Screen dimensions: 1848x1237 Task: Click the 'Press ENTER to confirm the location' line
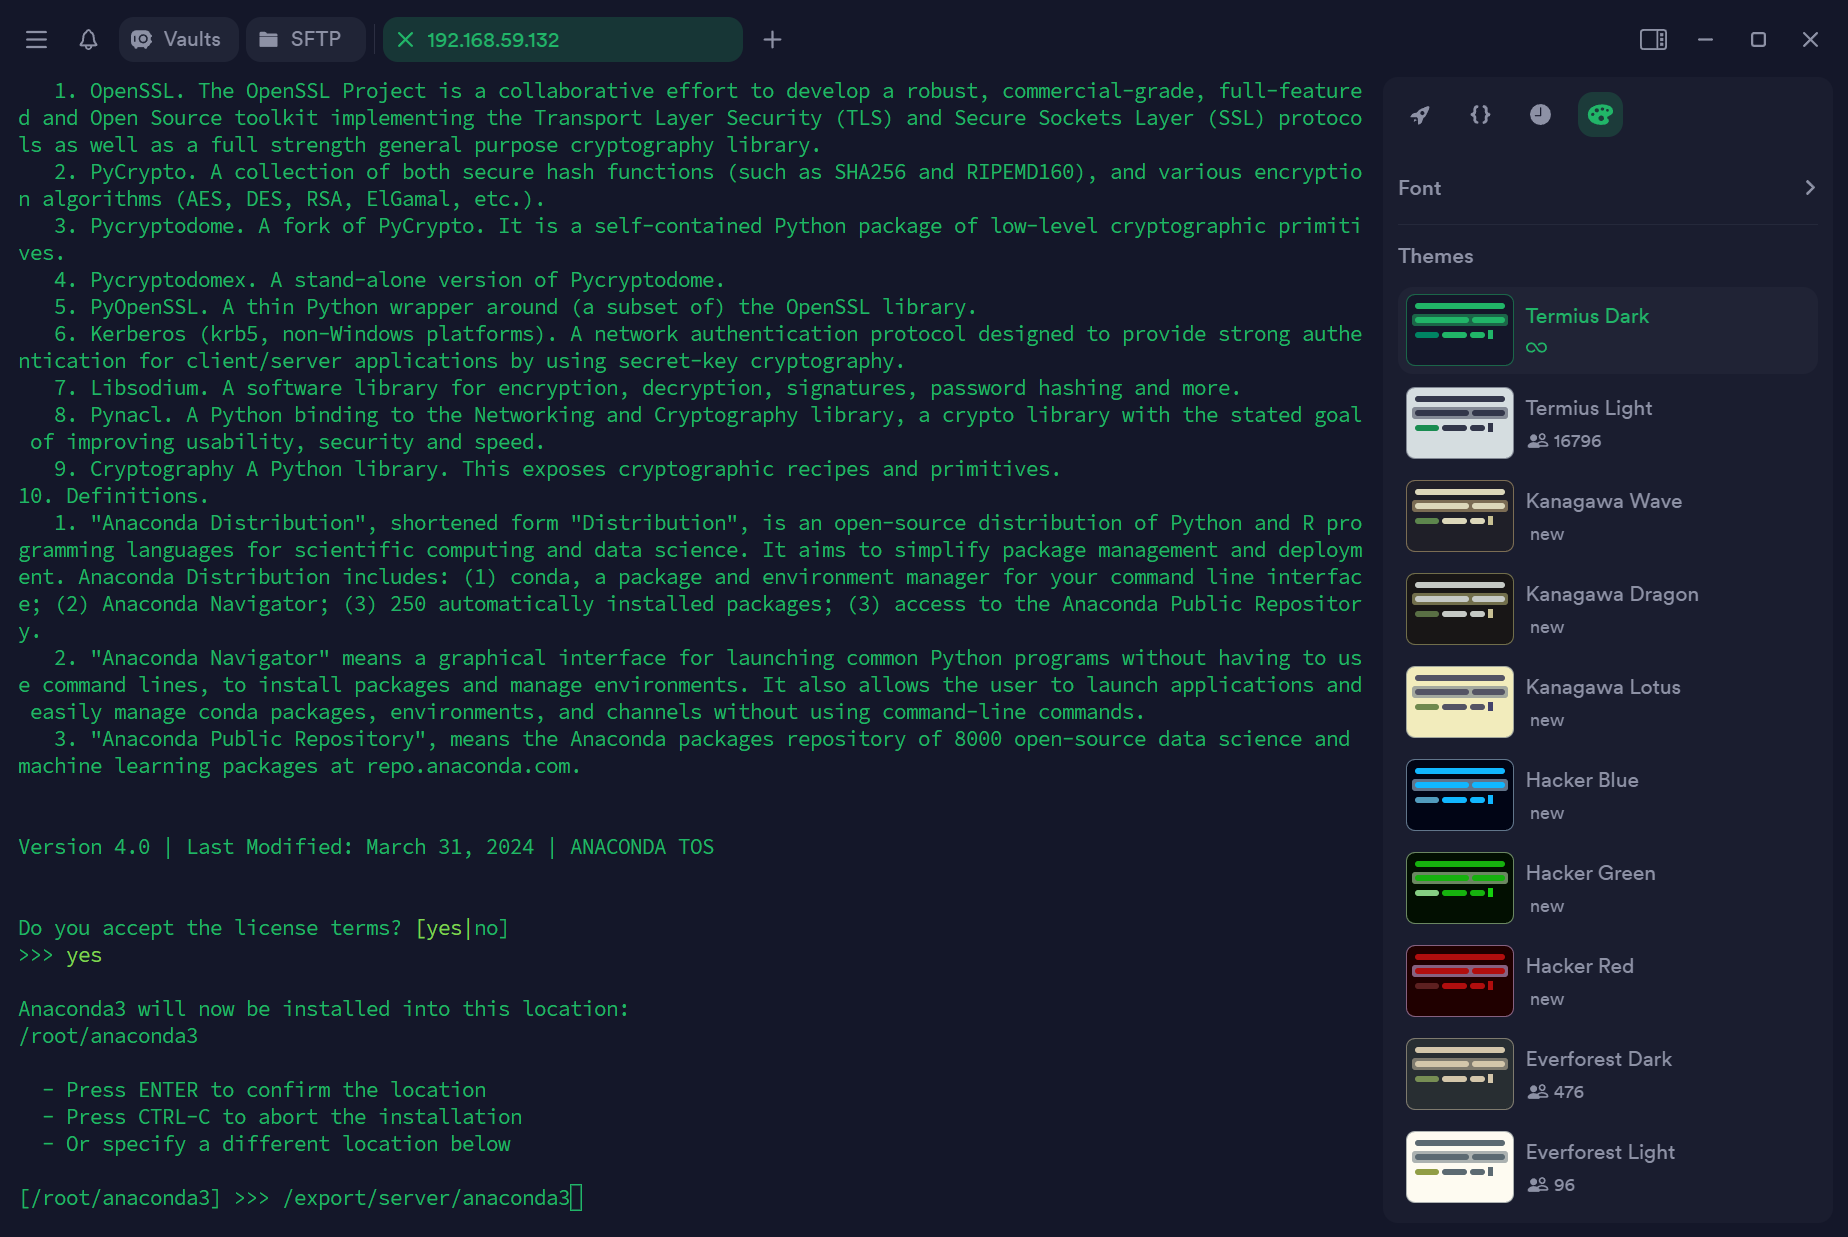coord(264,1090)
